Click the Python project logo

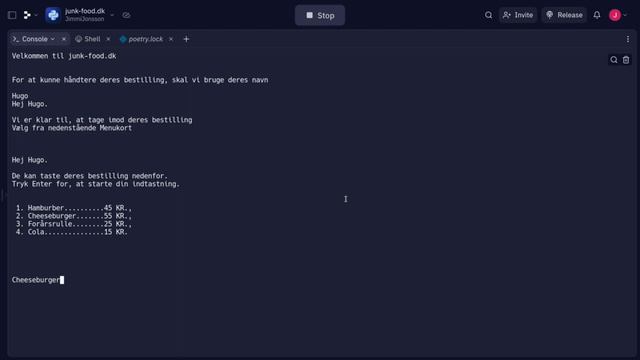[x=53, y=15]
